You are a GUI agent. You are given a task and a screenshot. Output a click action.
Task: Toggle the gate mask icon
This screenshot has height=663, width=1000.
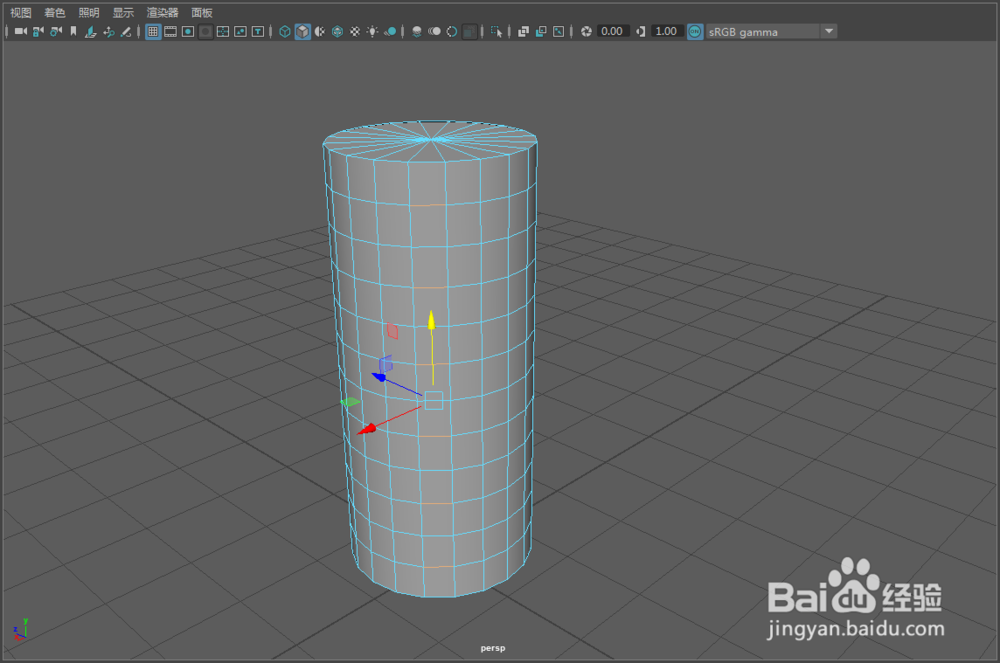[205, 31]
